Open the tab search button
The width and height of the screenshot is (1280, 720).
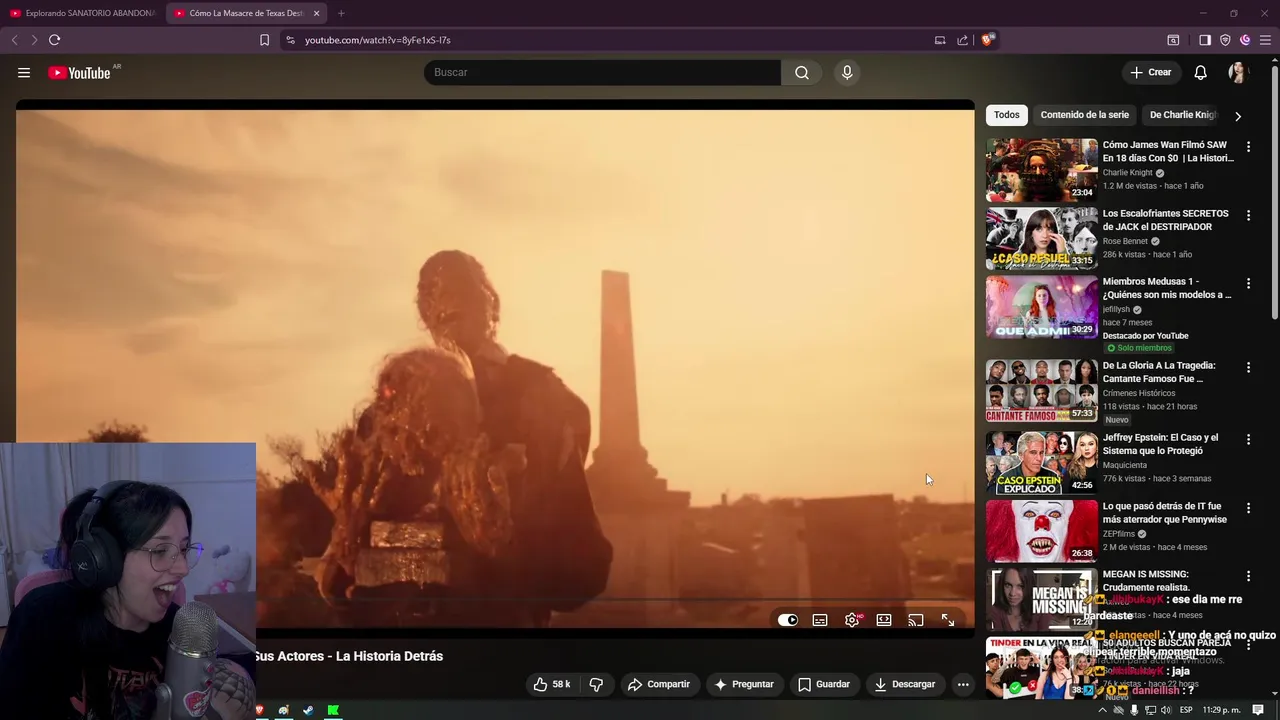click(1173, 40)
